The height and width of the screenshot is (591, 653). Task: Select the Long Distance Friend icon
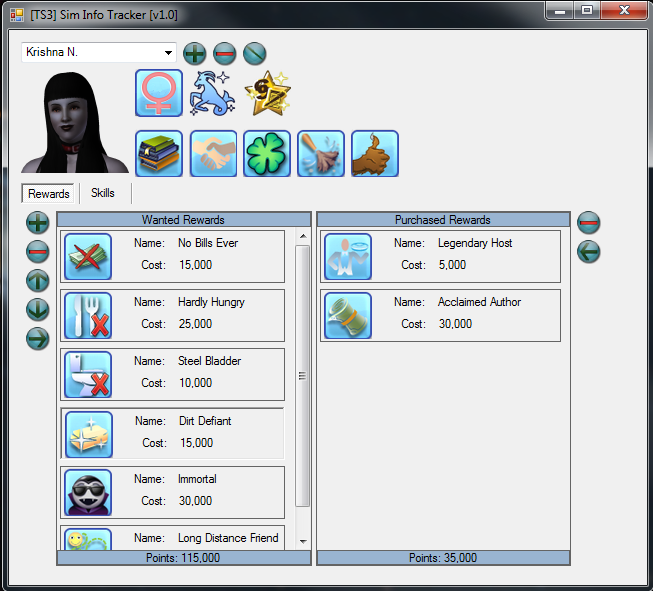coord(88,539)
